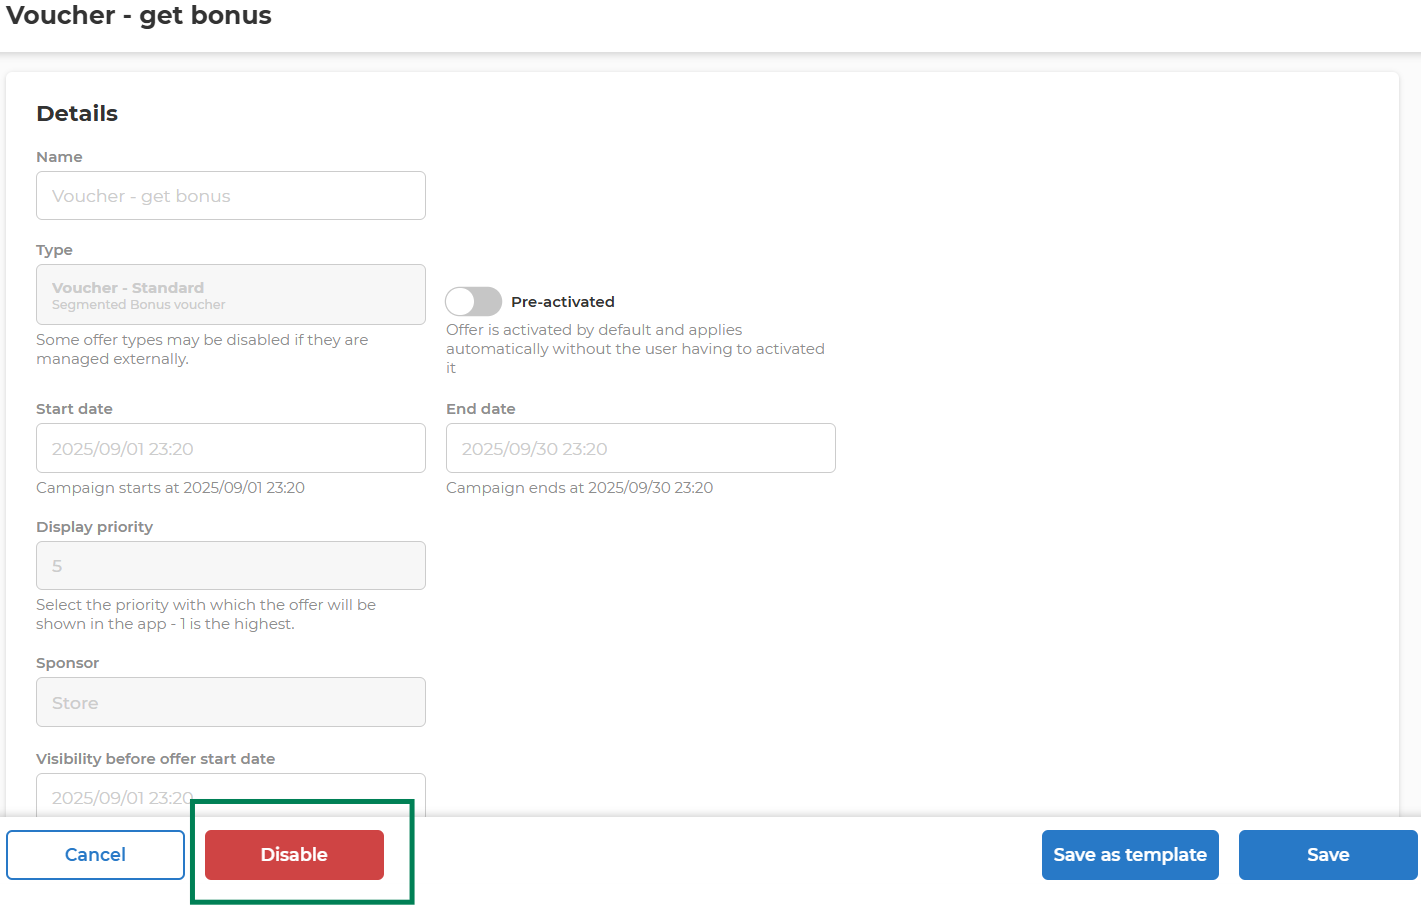Open the Type dropdown Voucher - Standard
Viewport: 1421px width, 905px height.
[231, 295]
